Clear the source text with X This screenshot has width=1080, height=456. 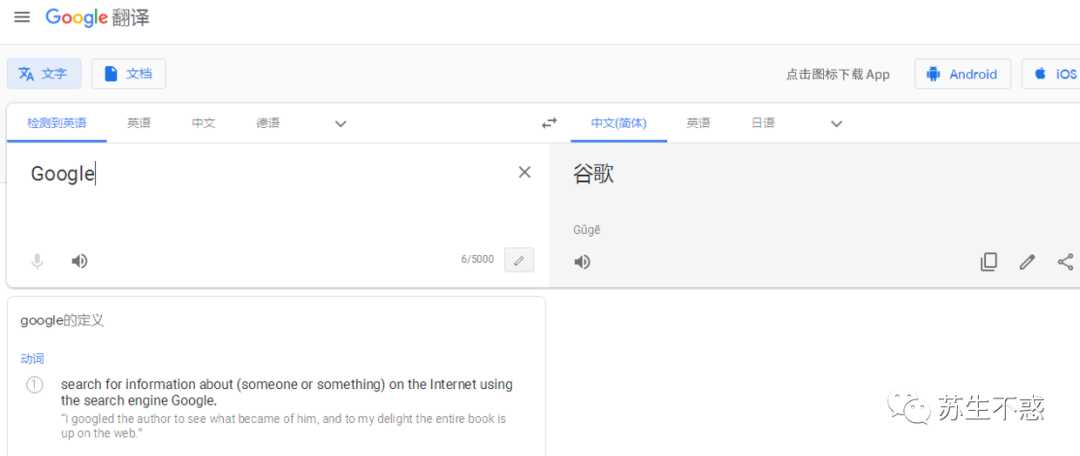(524, 172)
